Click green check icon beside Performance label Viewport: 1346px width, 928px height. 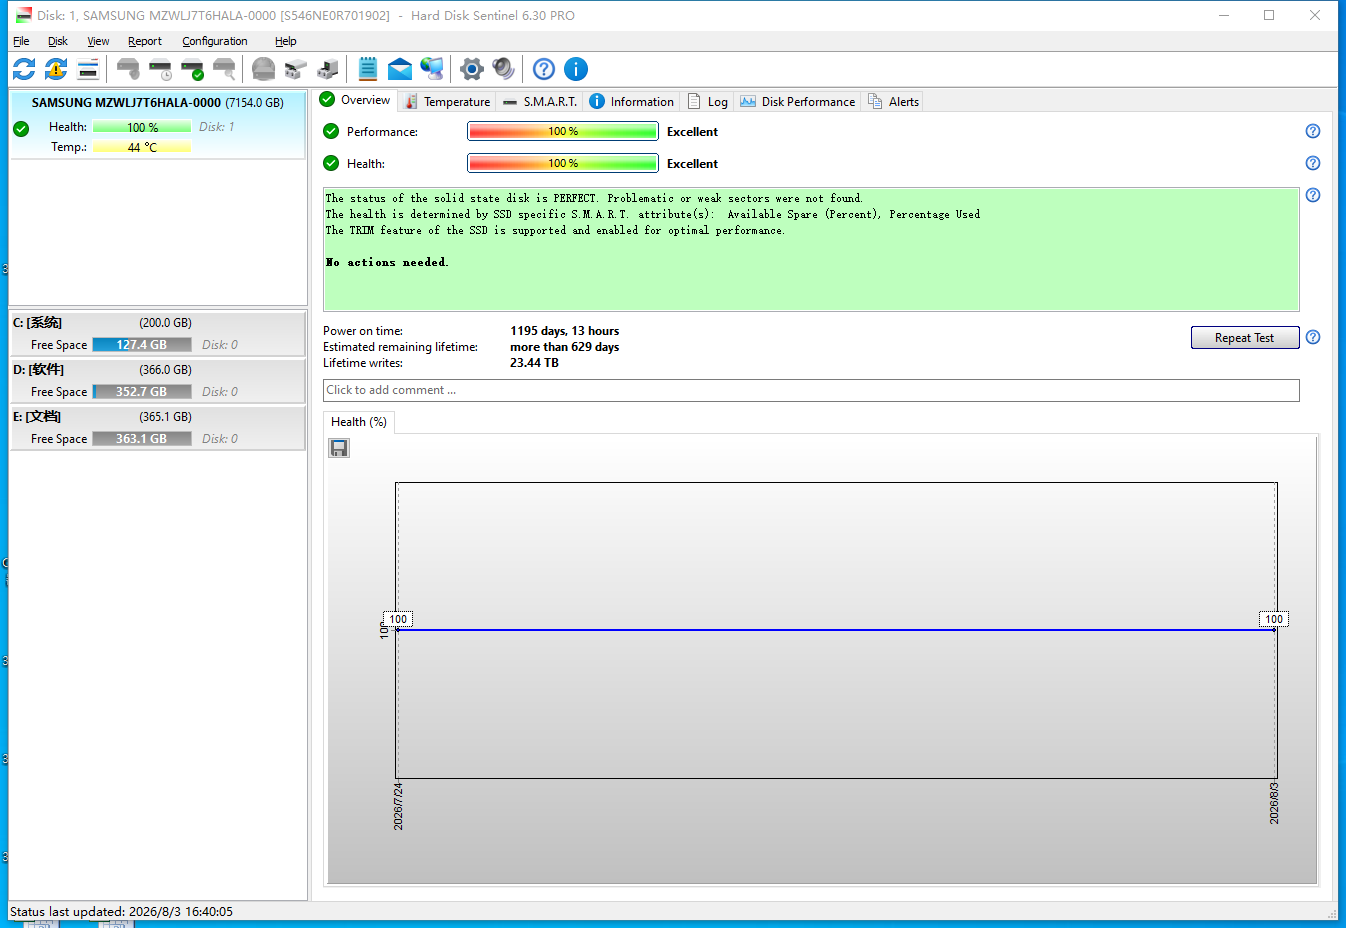pyautogui.click(x=331, y=131)
